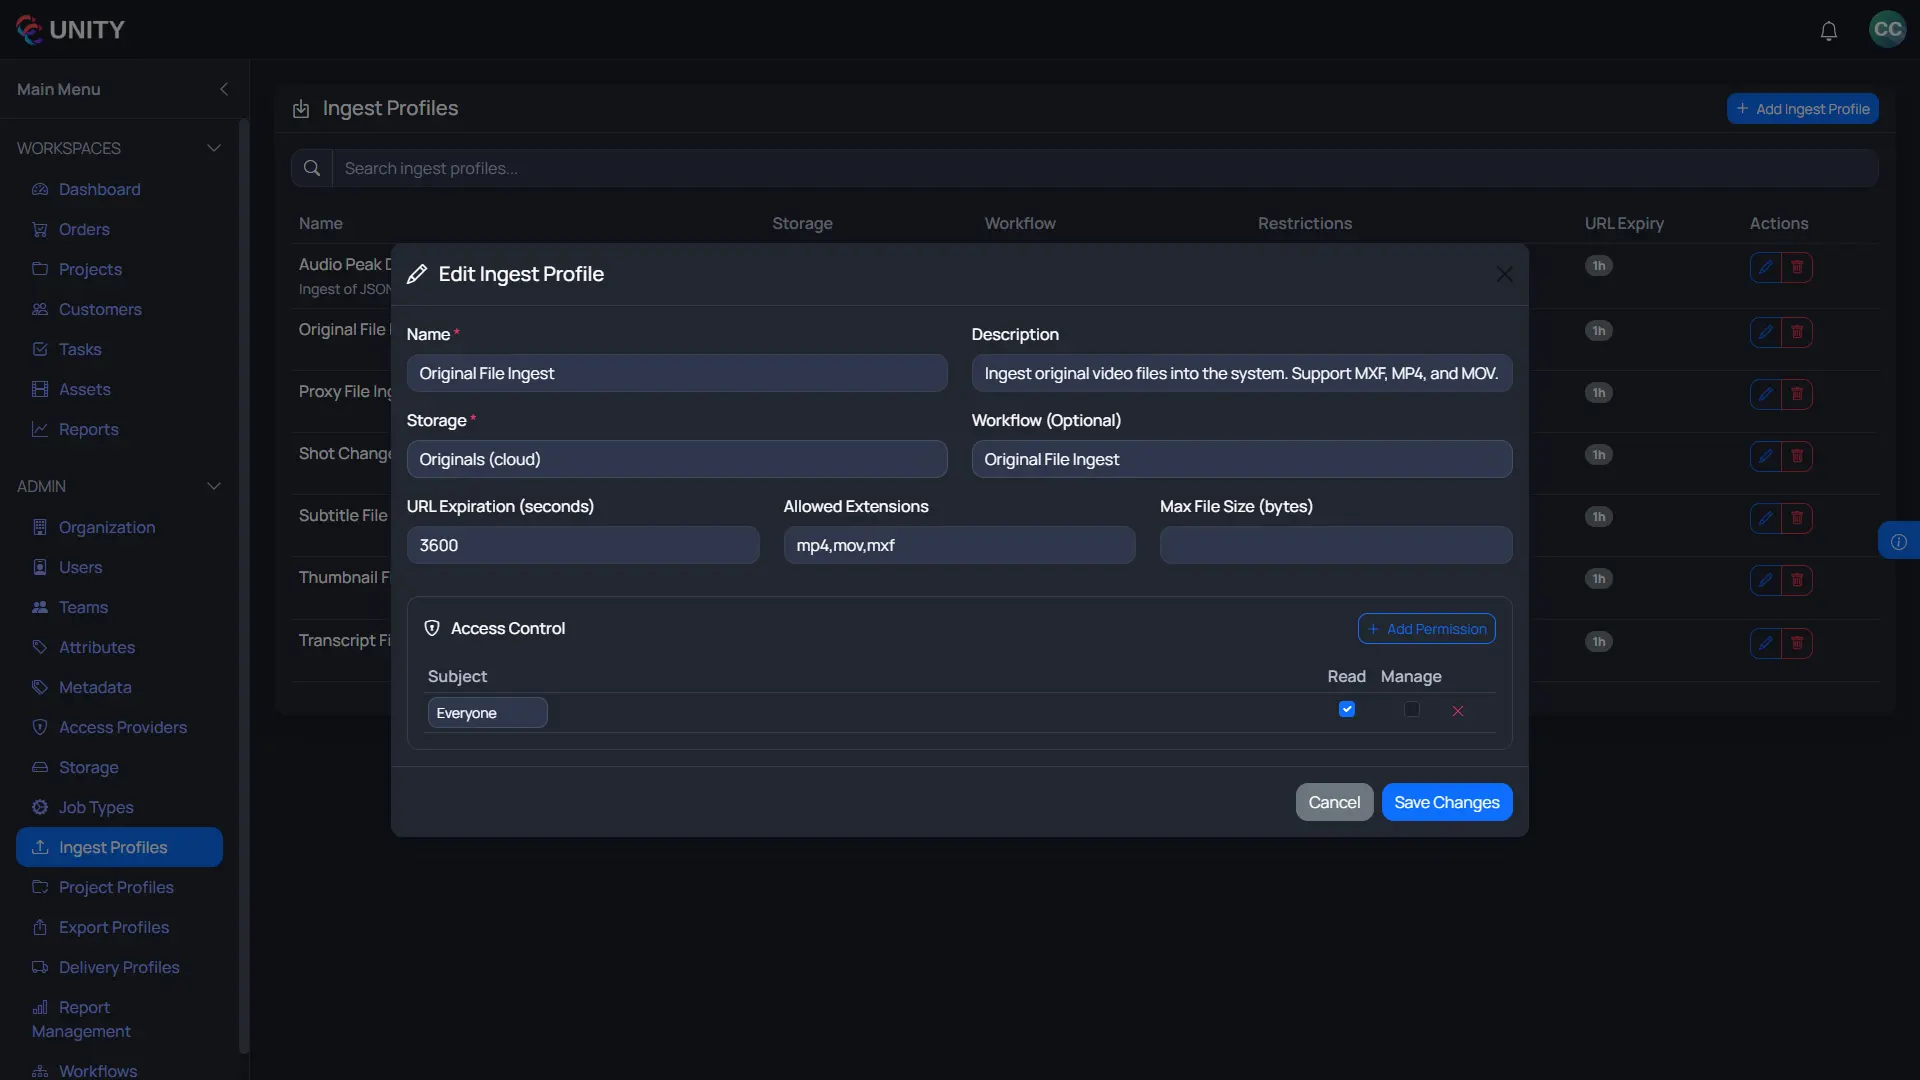1920x1080 pixels.
Task: Click the URL Expiration seconds field
Action: 583,544
